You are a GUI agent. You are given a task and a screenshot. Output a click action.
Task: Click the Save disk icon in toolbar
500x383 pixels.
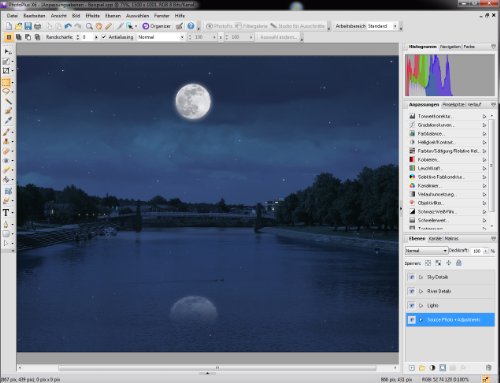coord(28,26)
